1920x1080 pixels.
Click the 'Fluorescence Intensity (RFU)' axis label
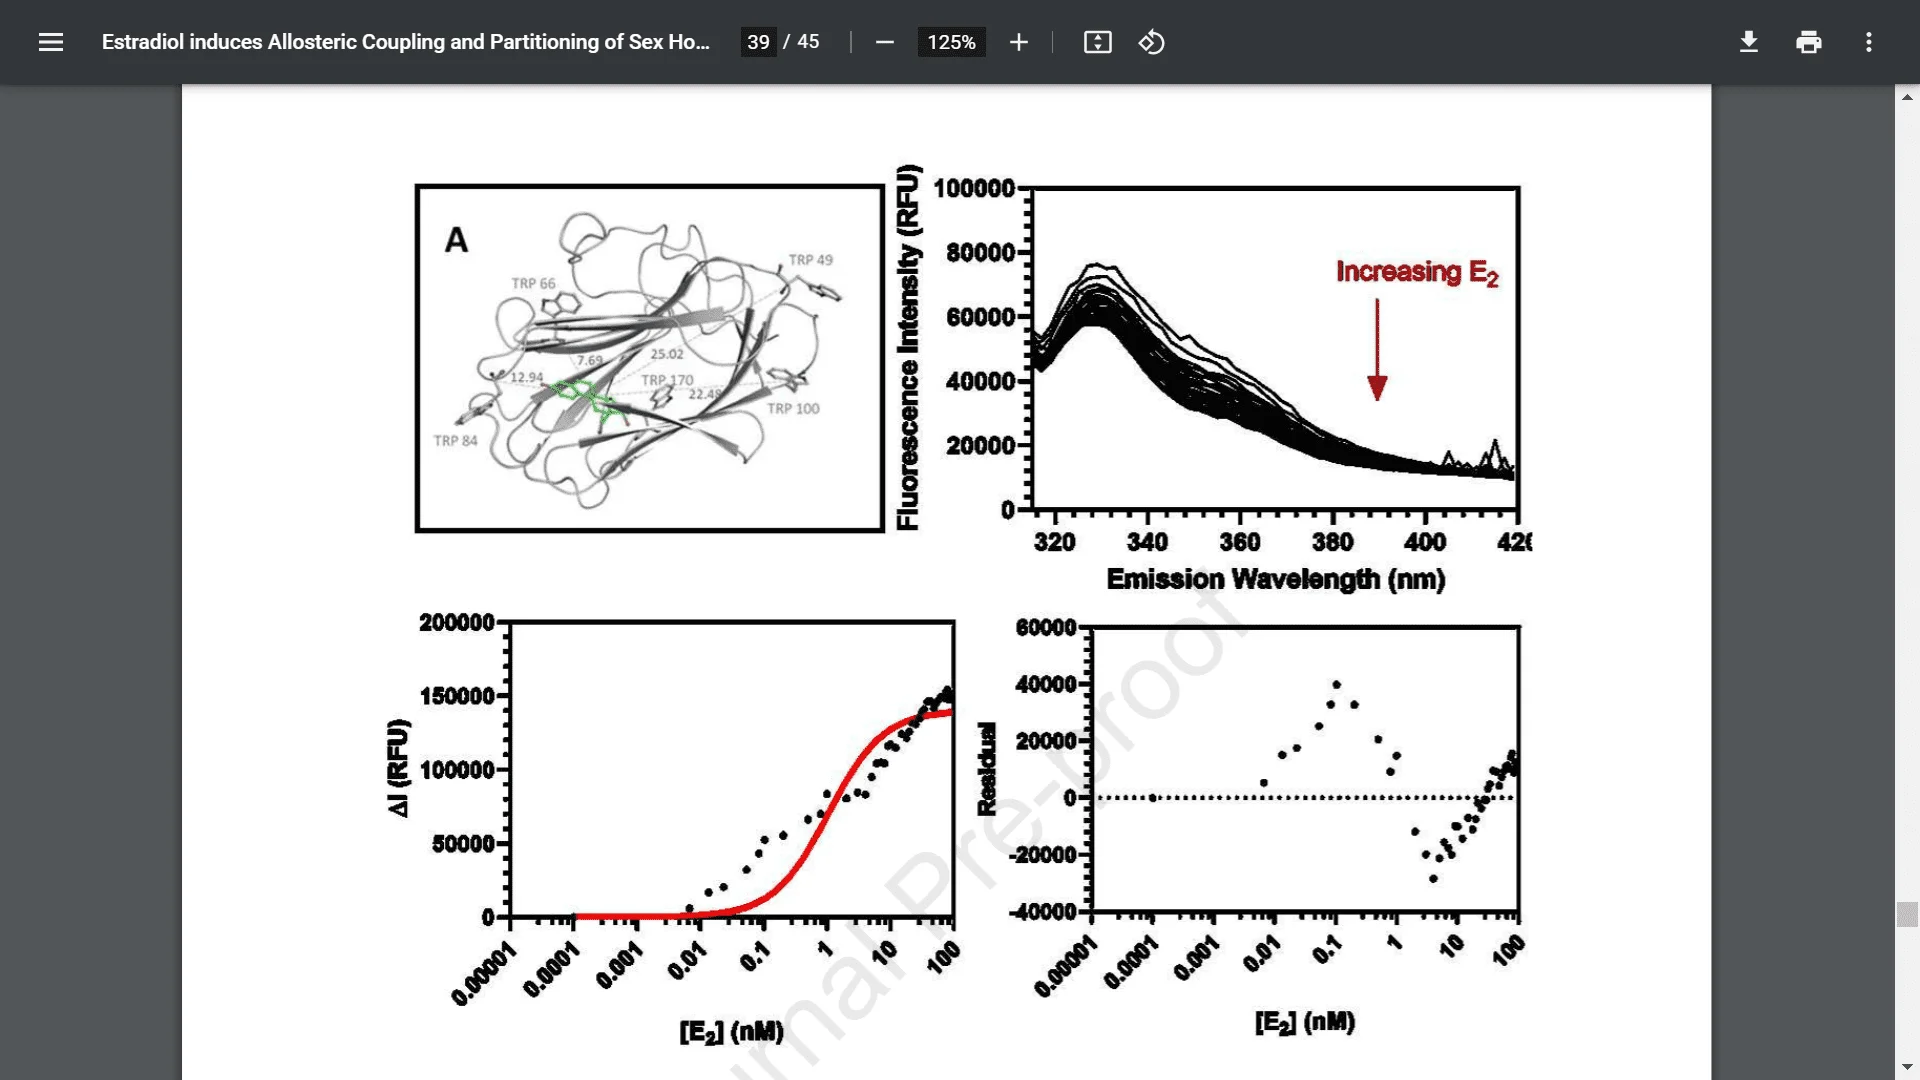907,347
